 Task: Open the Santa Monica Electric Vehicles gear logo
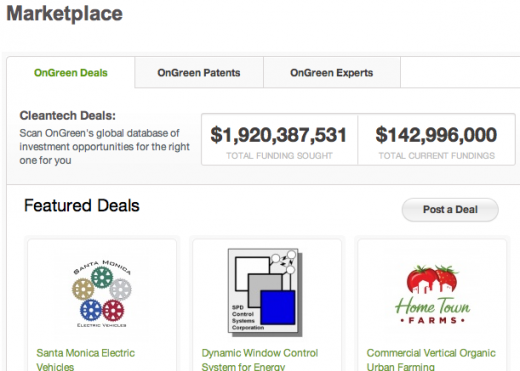tap(102, 293)
